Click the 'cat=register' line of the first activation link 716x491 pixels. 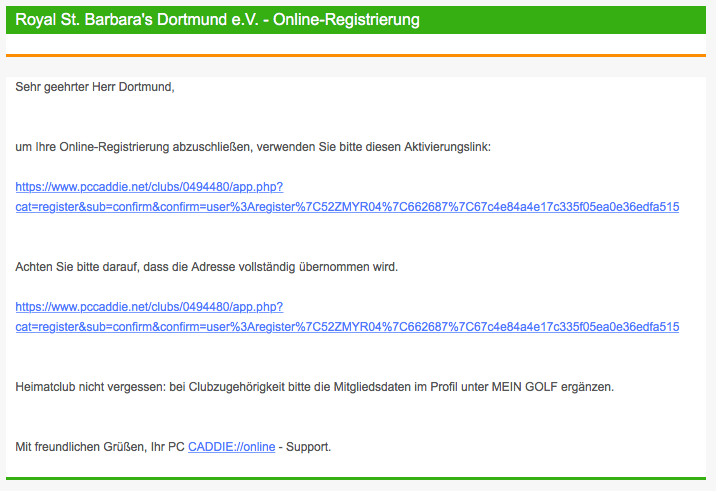[347, 207]
